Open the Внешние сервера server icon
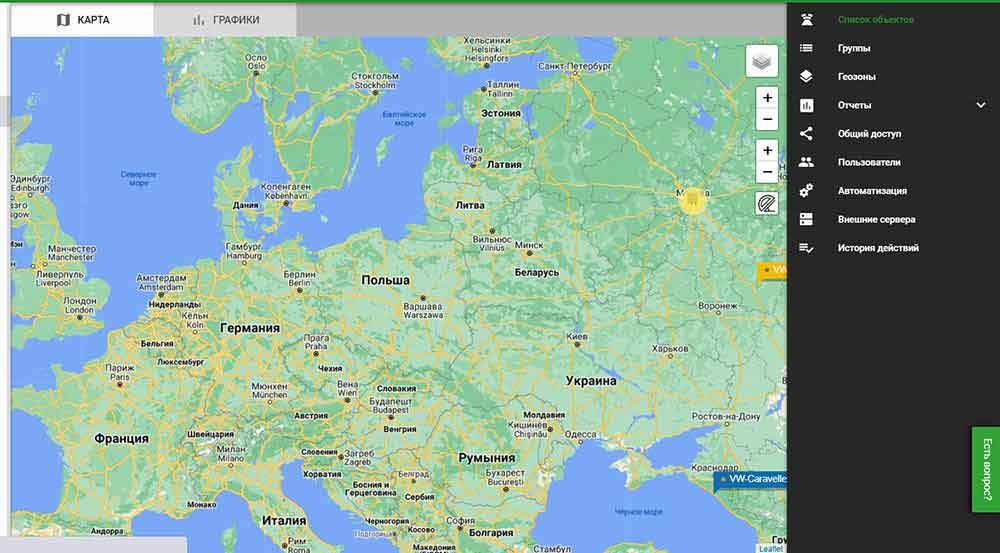Screen dimensions: 1000x553 [x=806, y=219]
